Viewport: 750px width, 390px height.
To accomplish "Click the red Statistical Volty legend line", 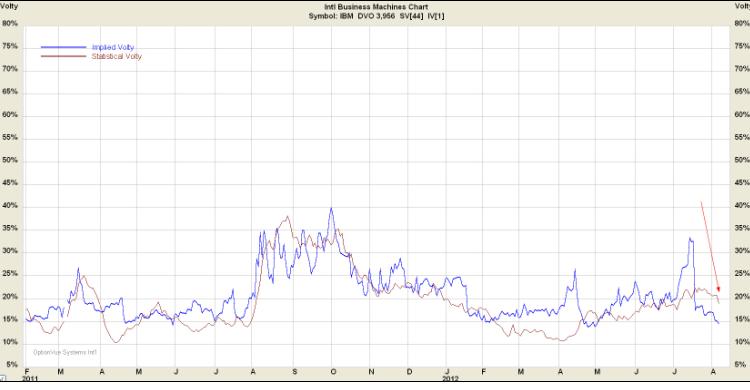I will click(64, 56).
